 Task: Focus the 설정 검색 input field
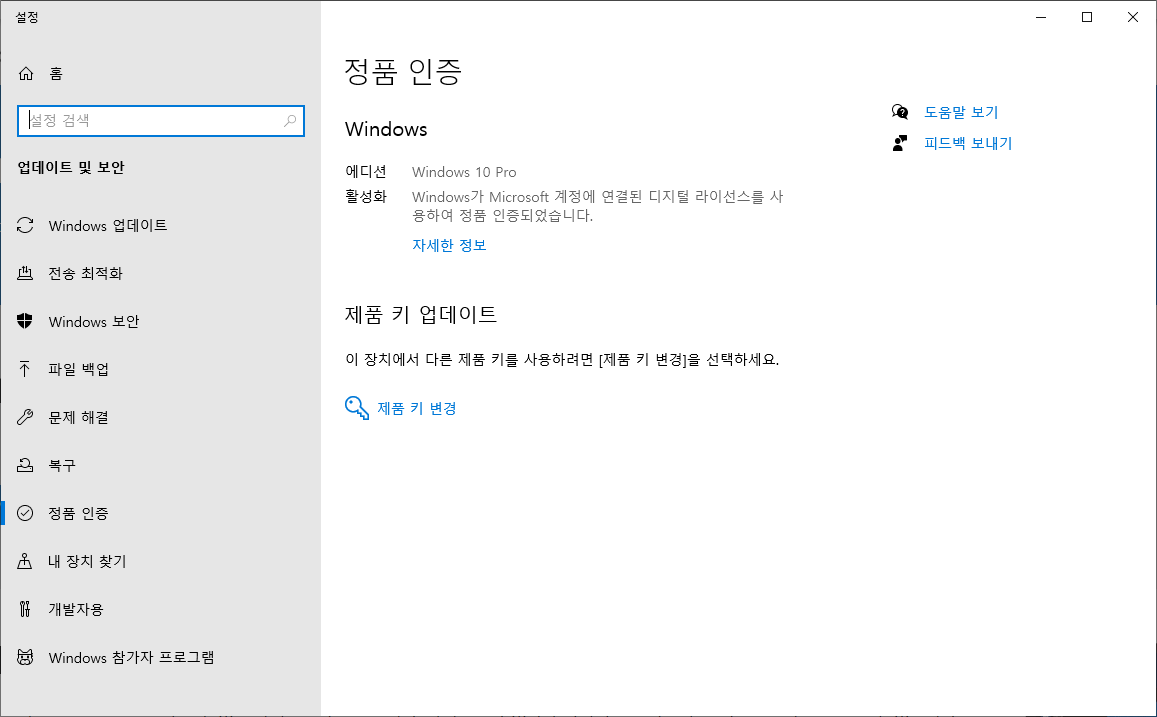[x=161, y=121]
